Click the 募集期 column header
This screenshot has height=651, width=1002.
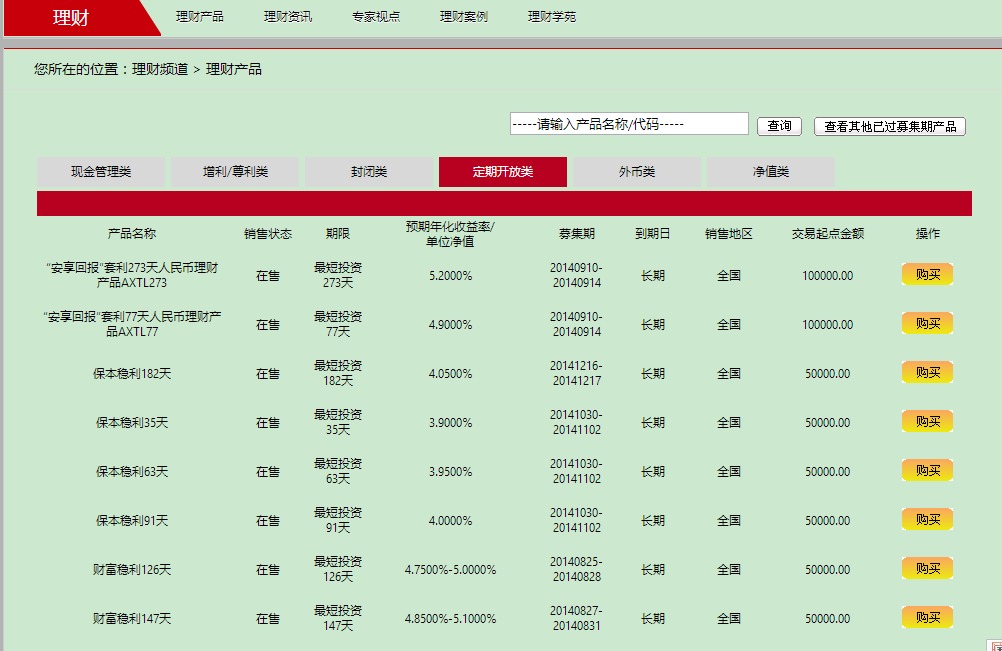click(x=576, y=234)
